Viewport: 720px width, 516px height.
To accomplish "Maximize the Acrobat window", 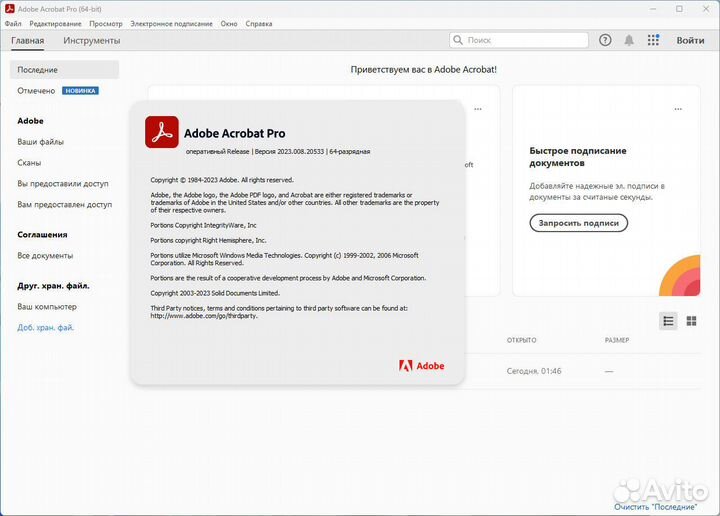I will click(679, 9).
